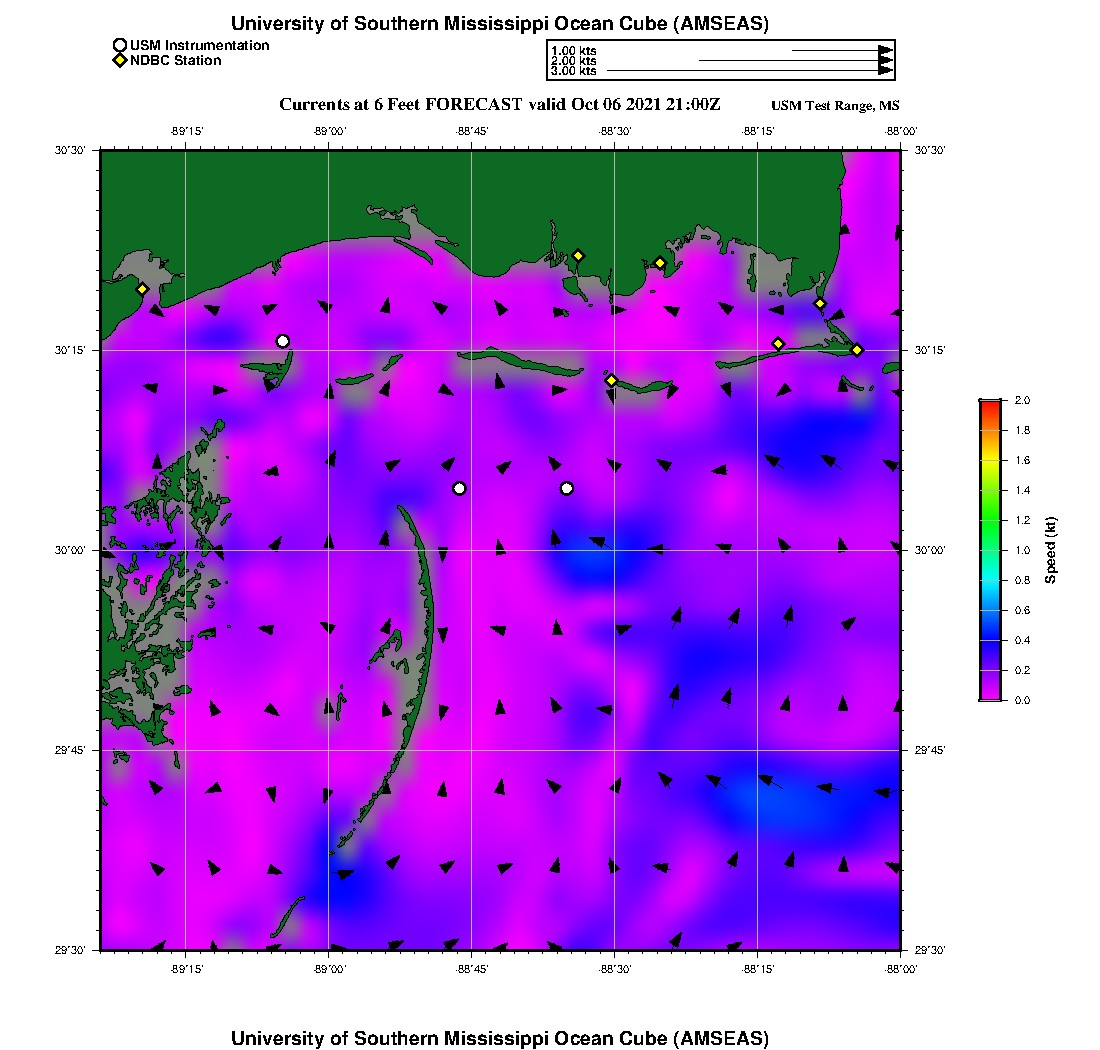Screen dimensions: 1100x1050
Task: Click the 'USM Instrumentation' legend label
Action: pyautogui.click(x=200, y=45)
